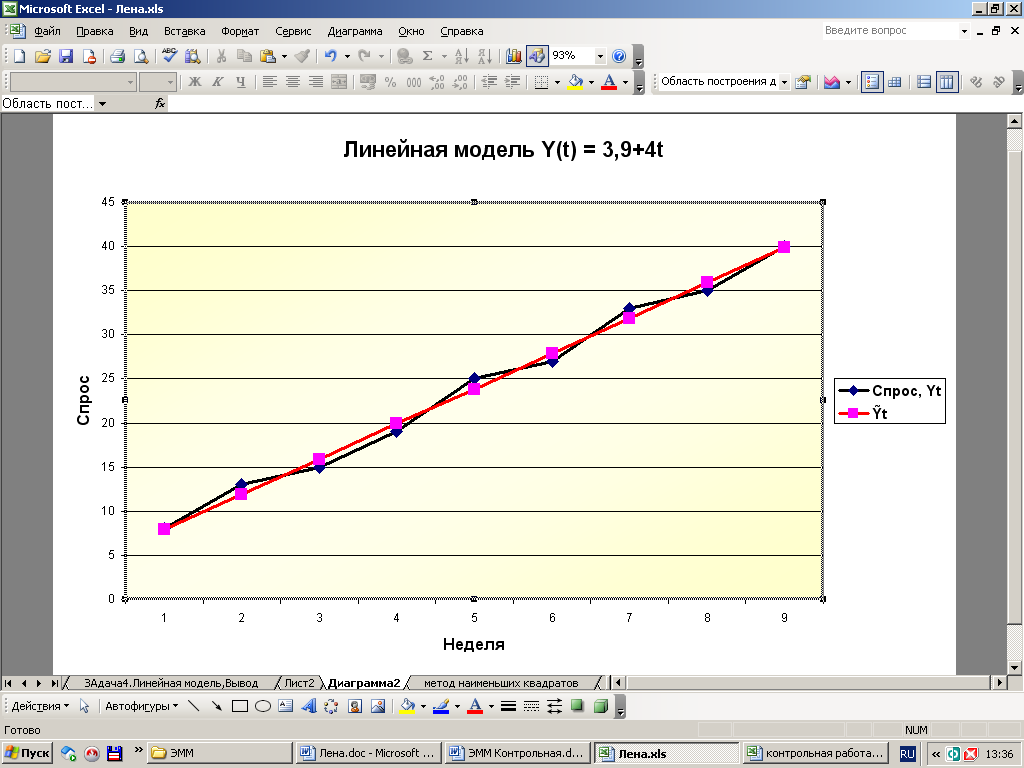Click the Введите вопрос help input box
The image size is (1024, 768).
(x=888, y=31)
